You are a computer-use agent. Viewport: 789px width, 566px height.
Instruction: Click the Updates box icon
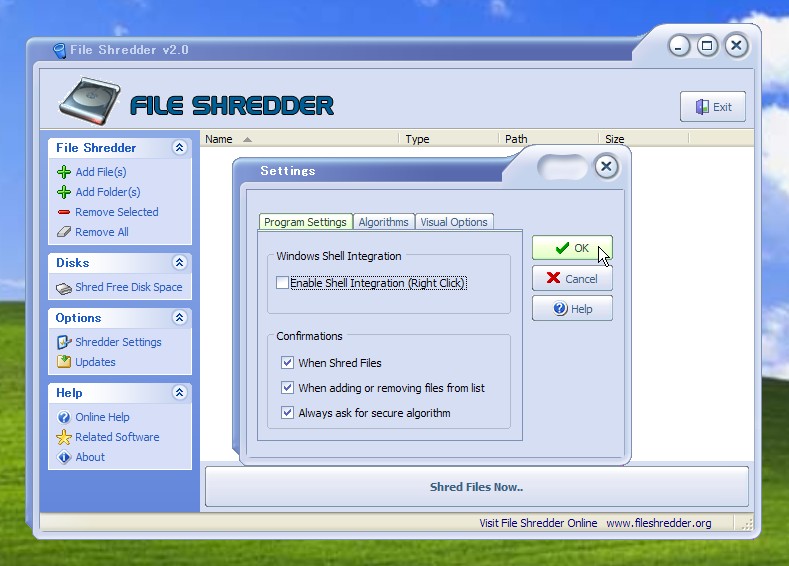click(64, 362)
